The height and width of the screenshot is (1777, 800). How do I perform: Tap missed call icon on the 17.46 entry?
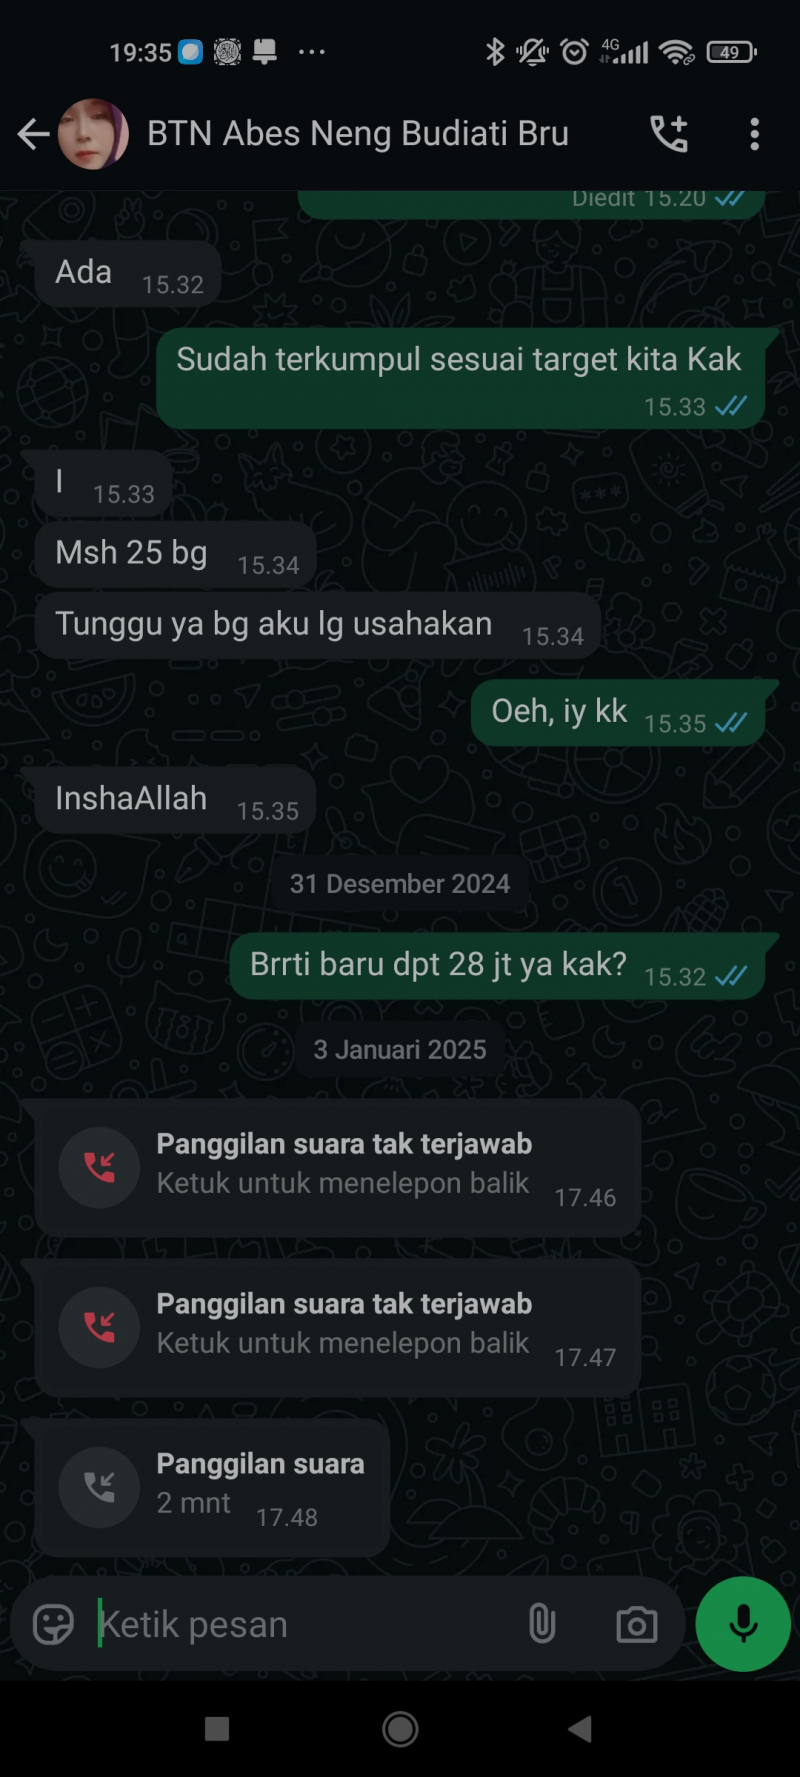[x=99, y=1167]
